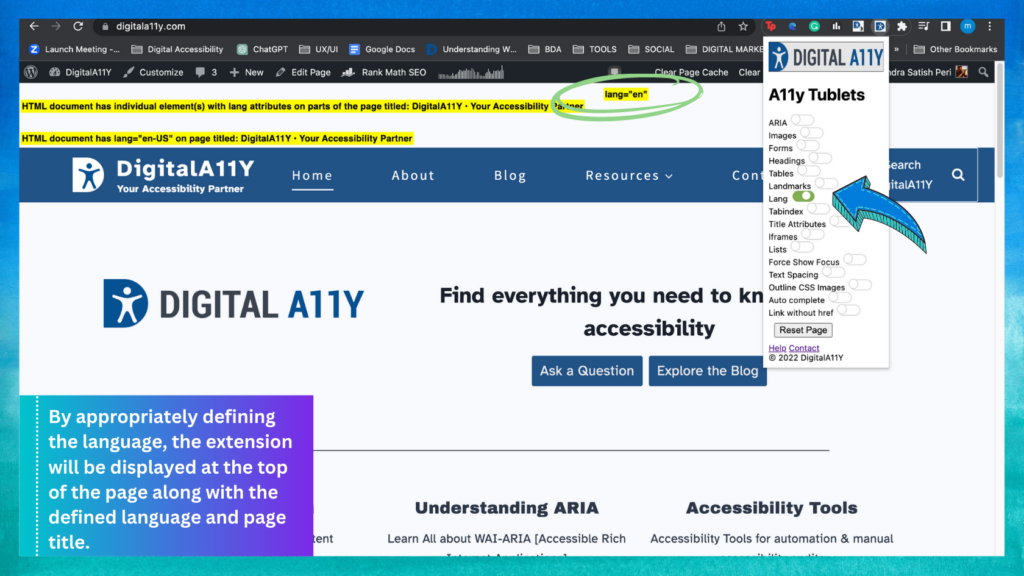The height and width of the screenshot is (576, 1024).
Task: Open the Launch Meeting Zoom bookmark
Action: (x=74, y=49)
